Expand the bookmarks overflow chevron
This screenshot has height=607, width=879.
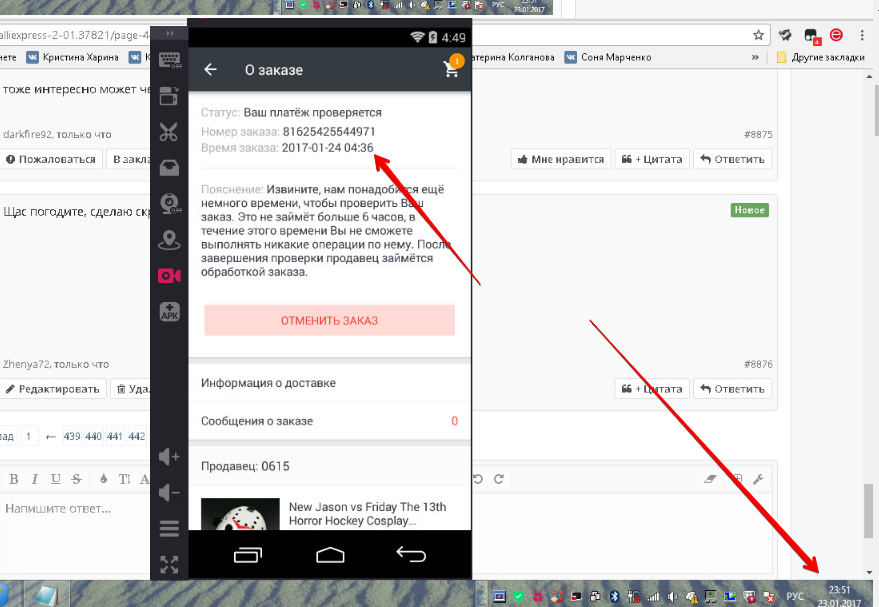[x=755, y=57]
